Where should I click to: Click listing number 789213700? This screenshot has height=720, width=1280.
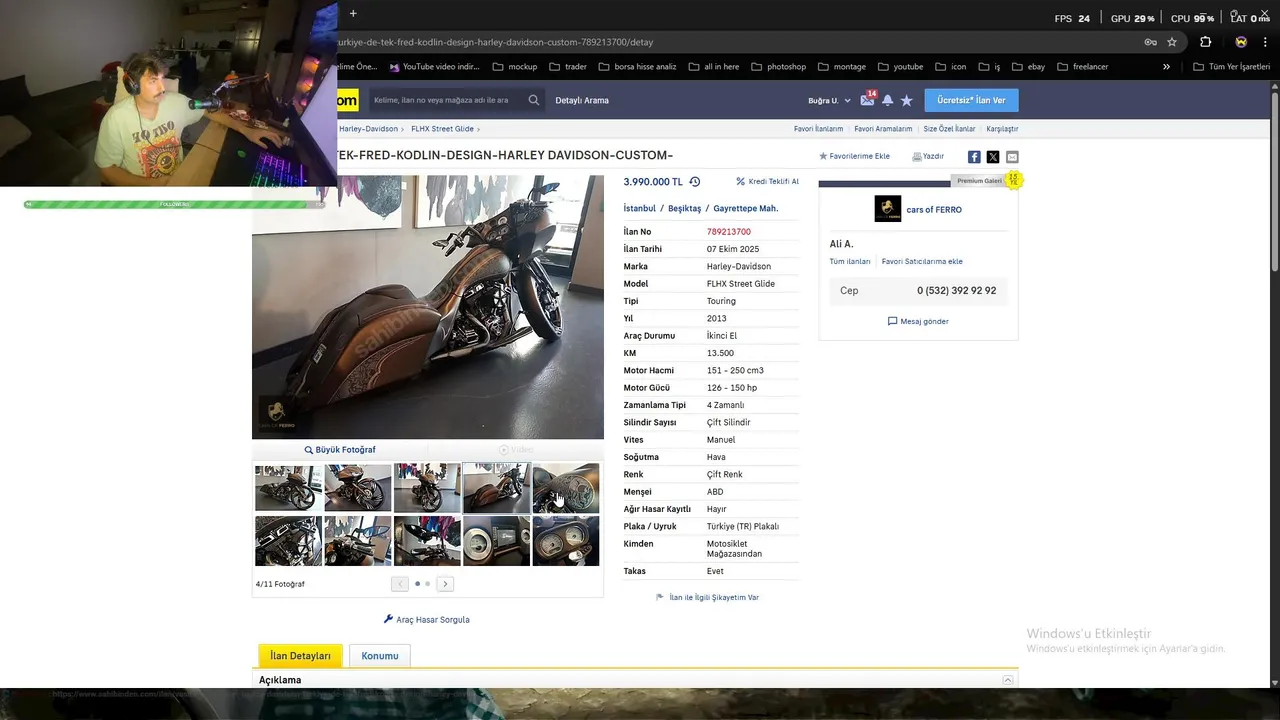coord(729,231)
